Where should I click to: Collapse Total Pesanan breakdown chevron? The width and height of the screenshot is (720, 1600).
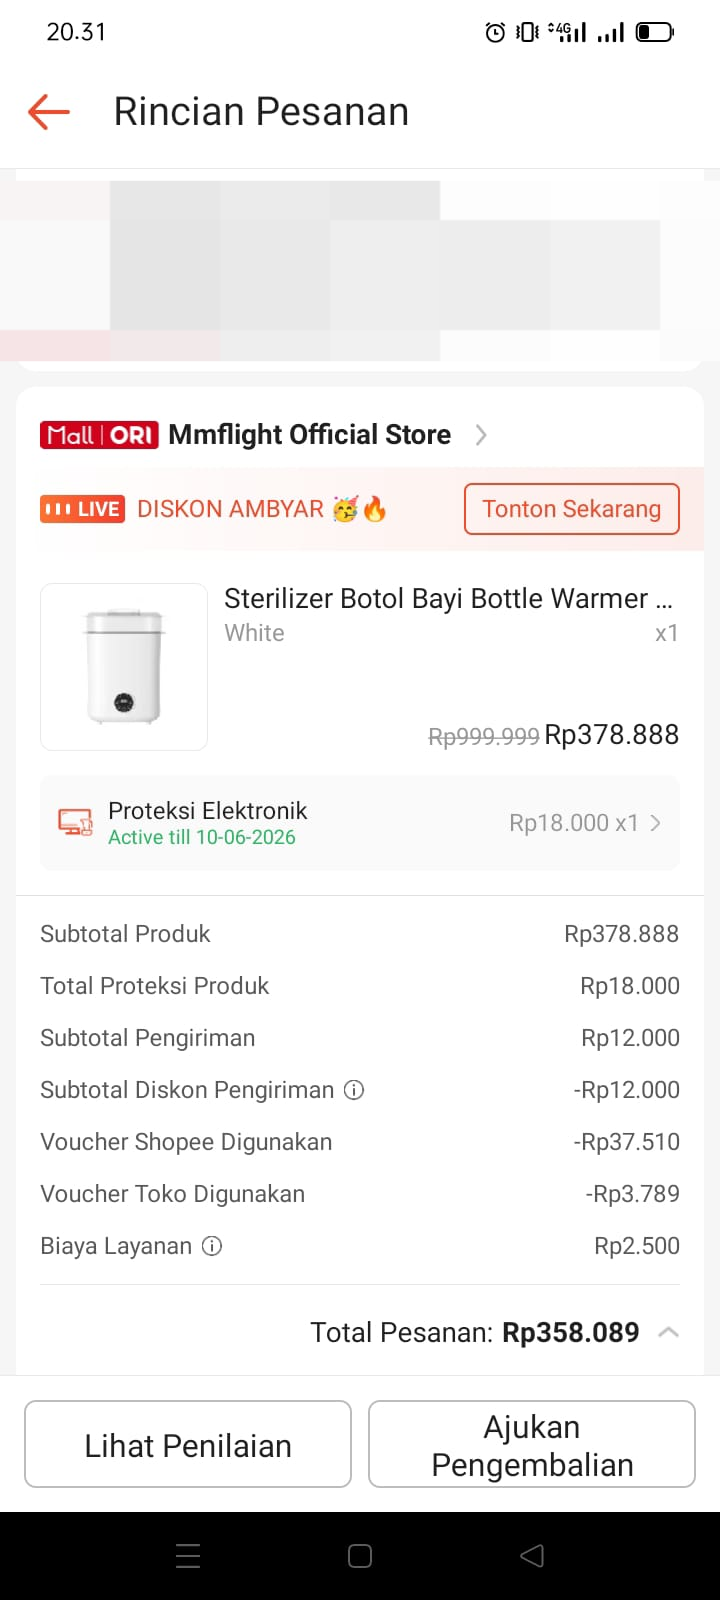(668, 1332)
